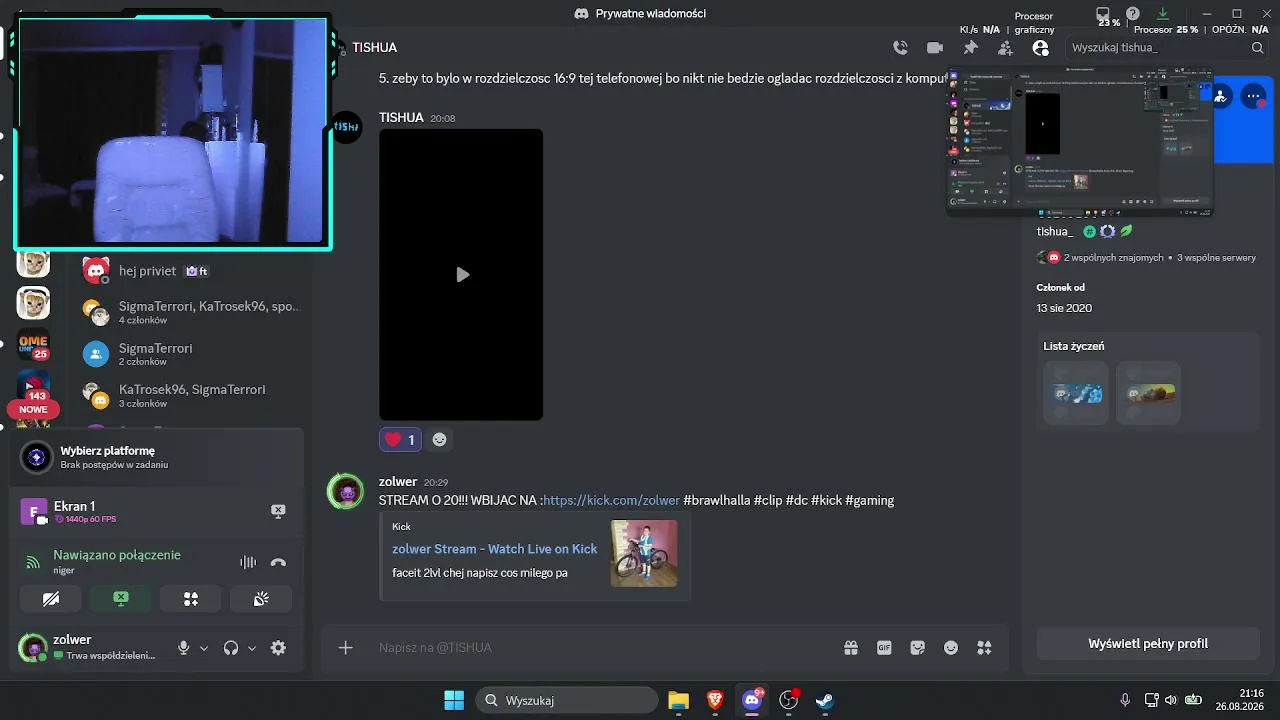
Task: Open the profile more options button
Action: 1253,96
